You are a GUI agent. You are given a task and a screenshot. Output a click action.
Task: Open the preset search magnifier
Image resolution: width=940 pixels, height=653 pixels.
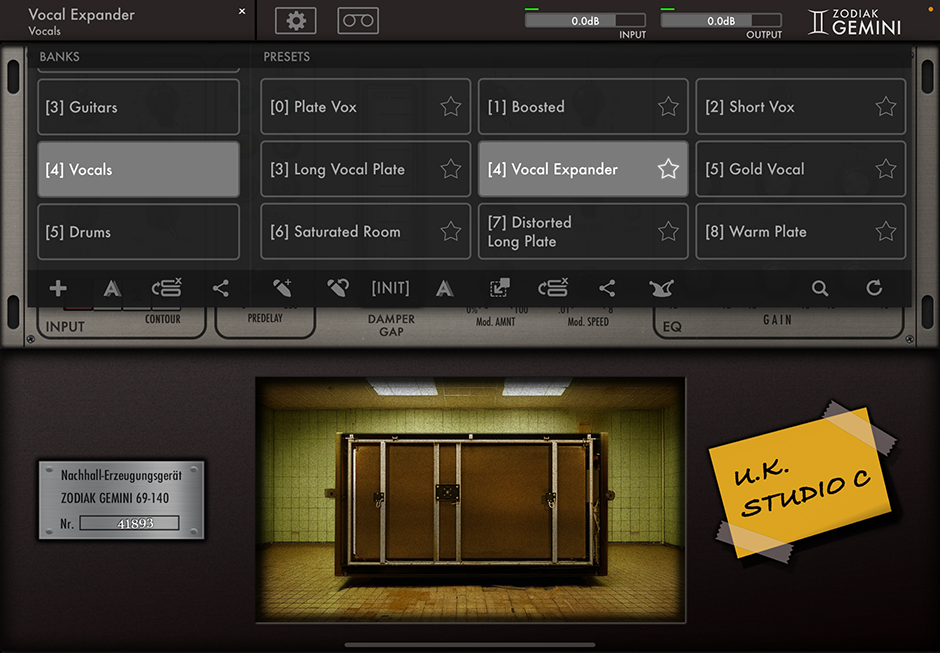click(x=820, y=289)
